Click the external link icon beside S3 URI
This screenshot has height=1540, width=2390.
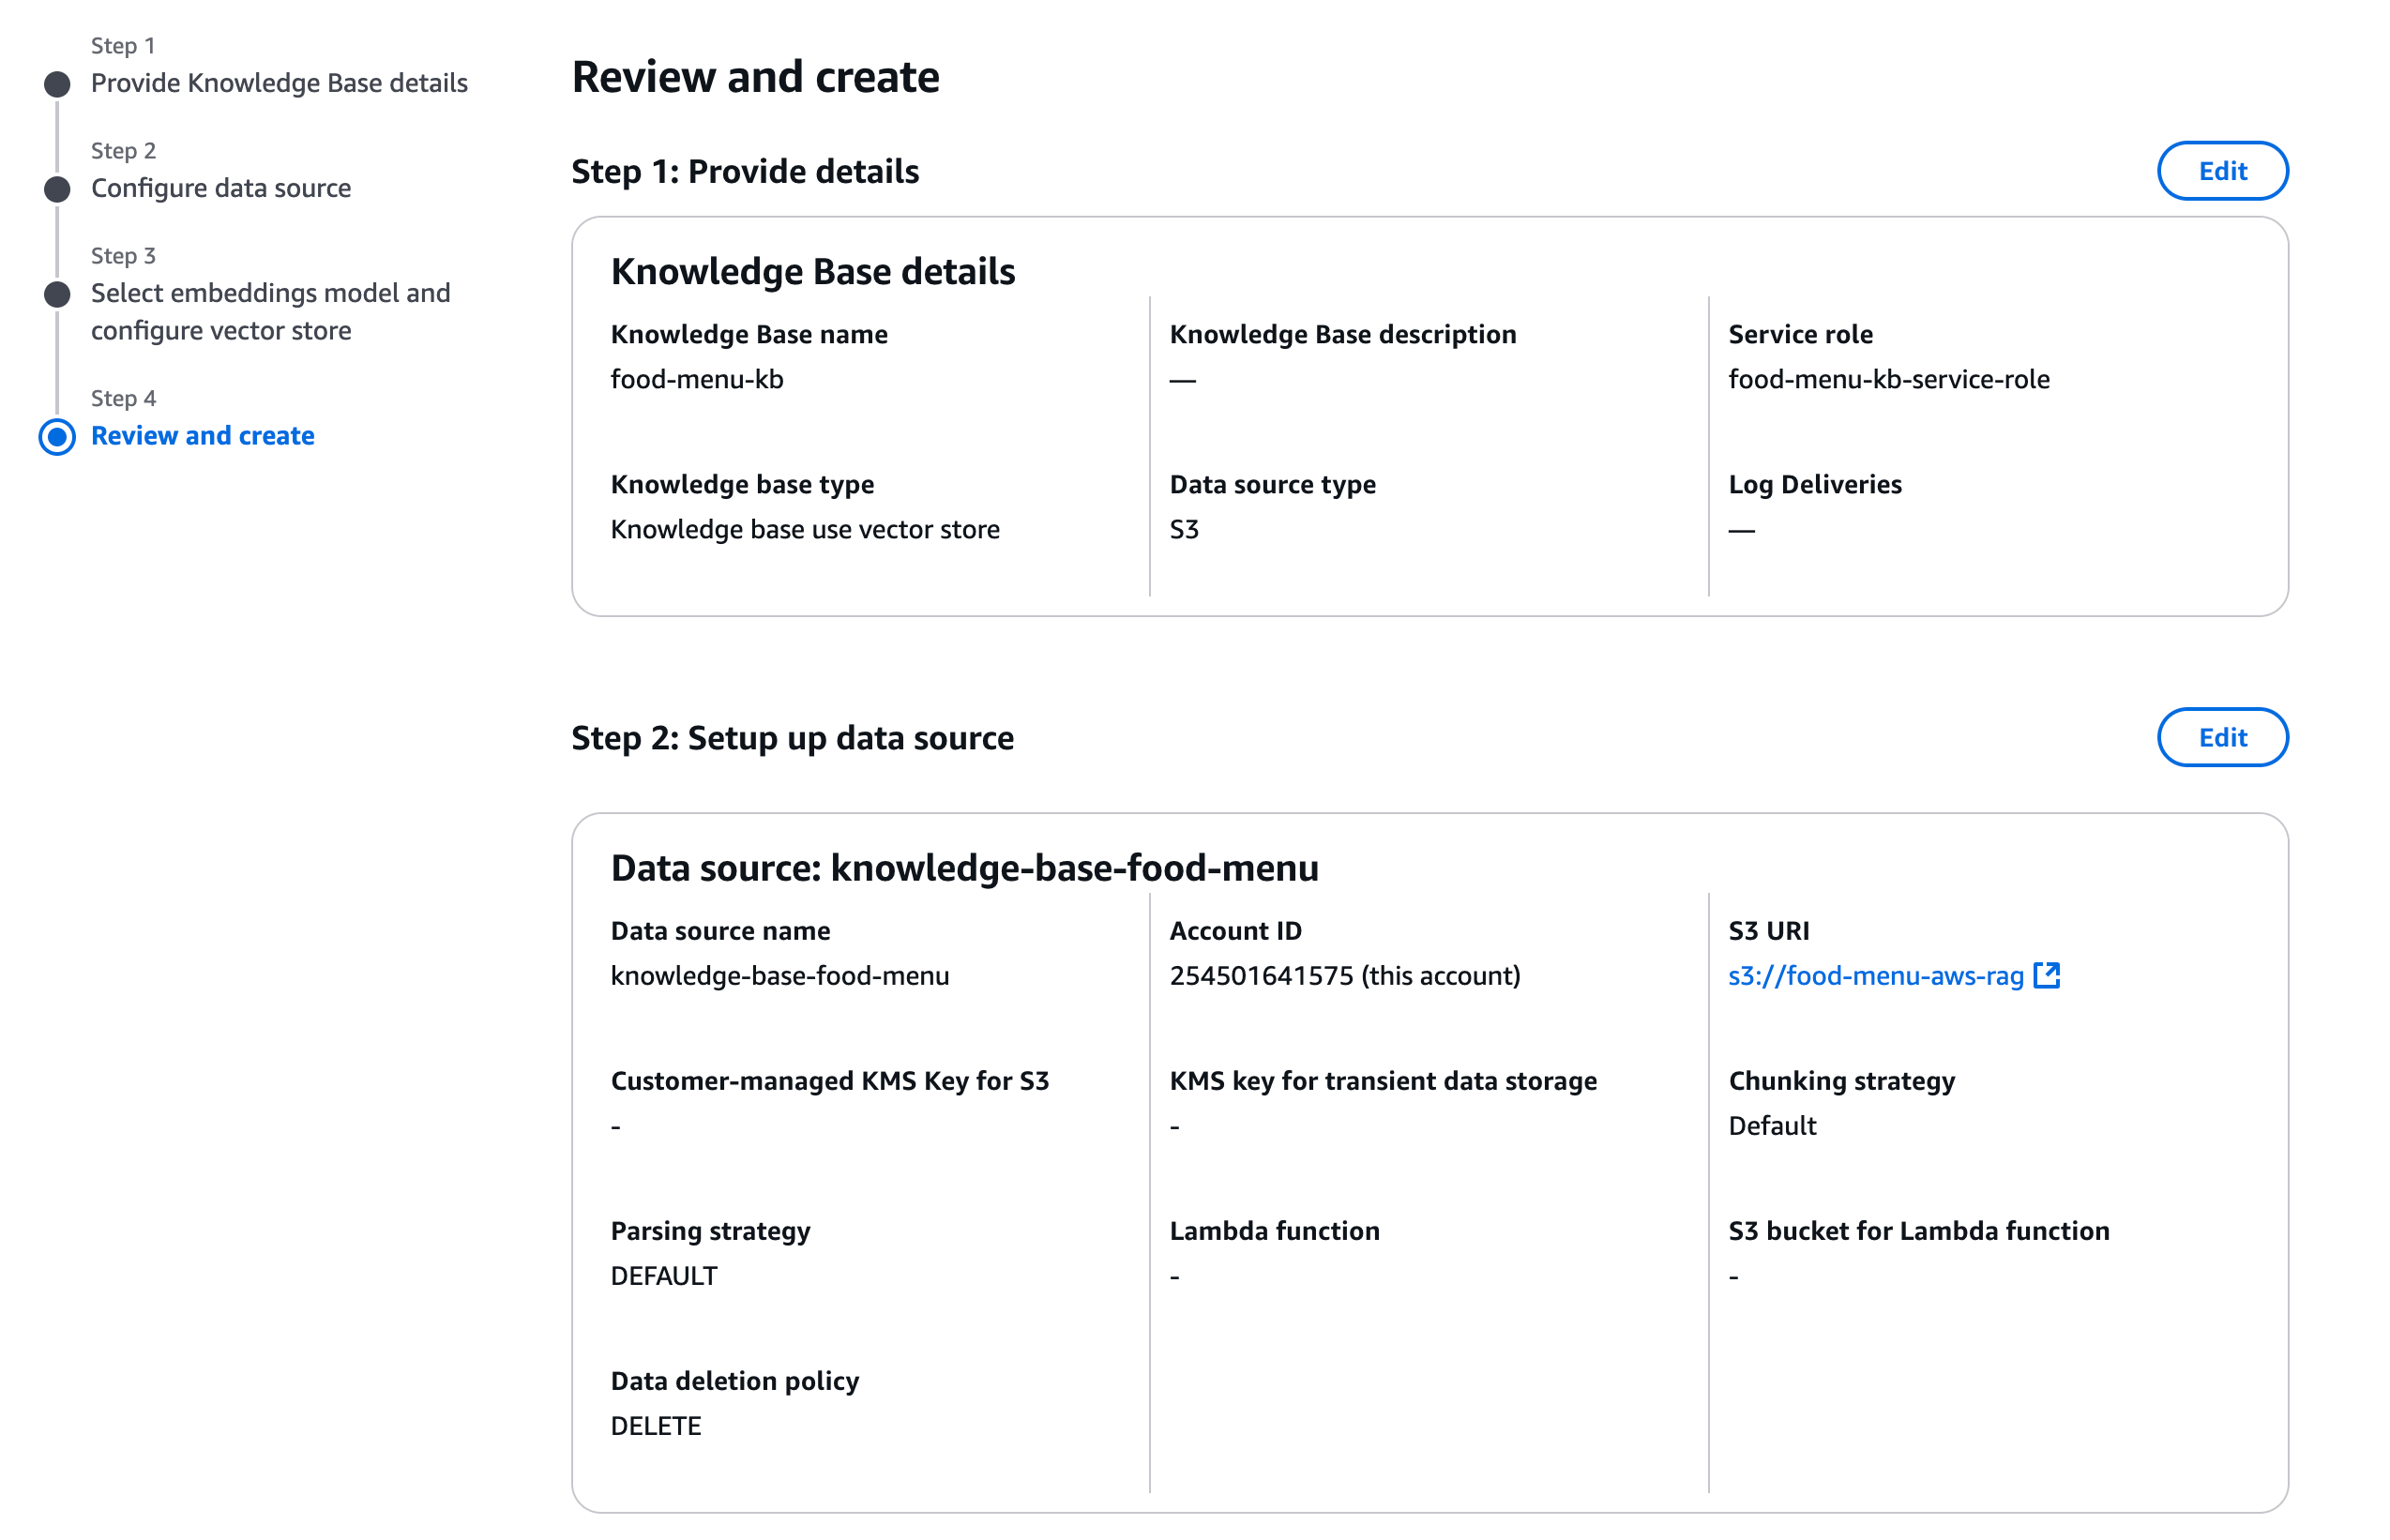(2046, 975)
